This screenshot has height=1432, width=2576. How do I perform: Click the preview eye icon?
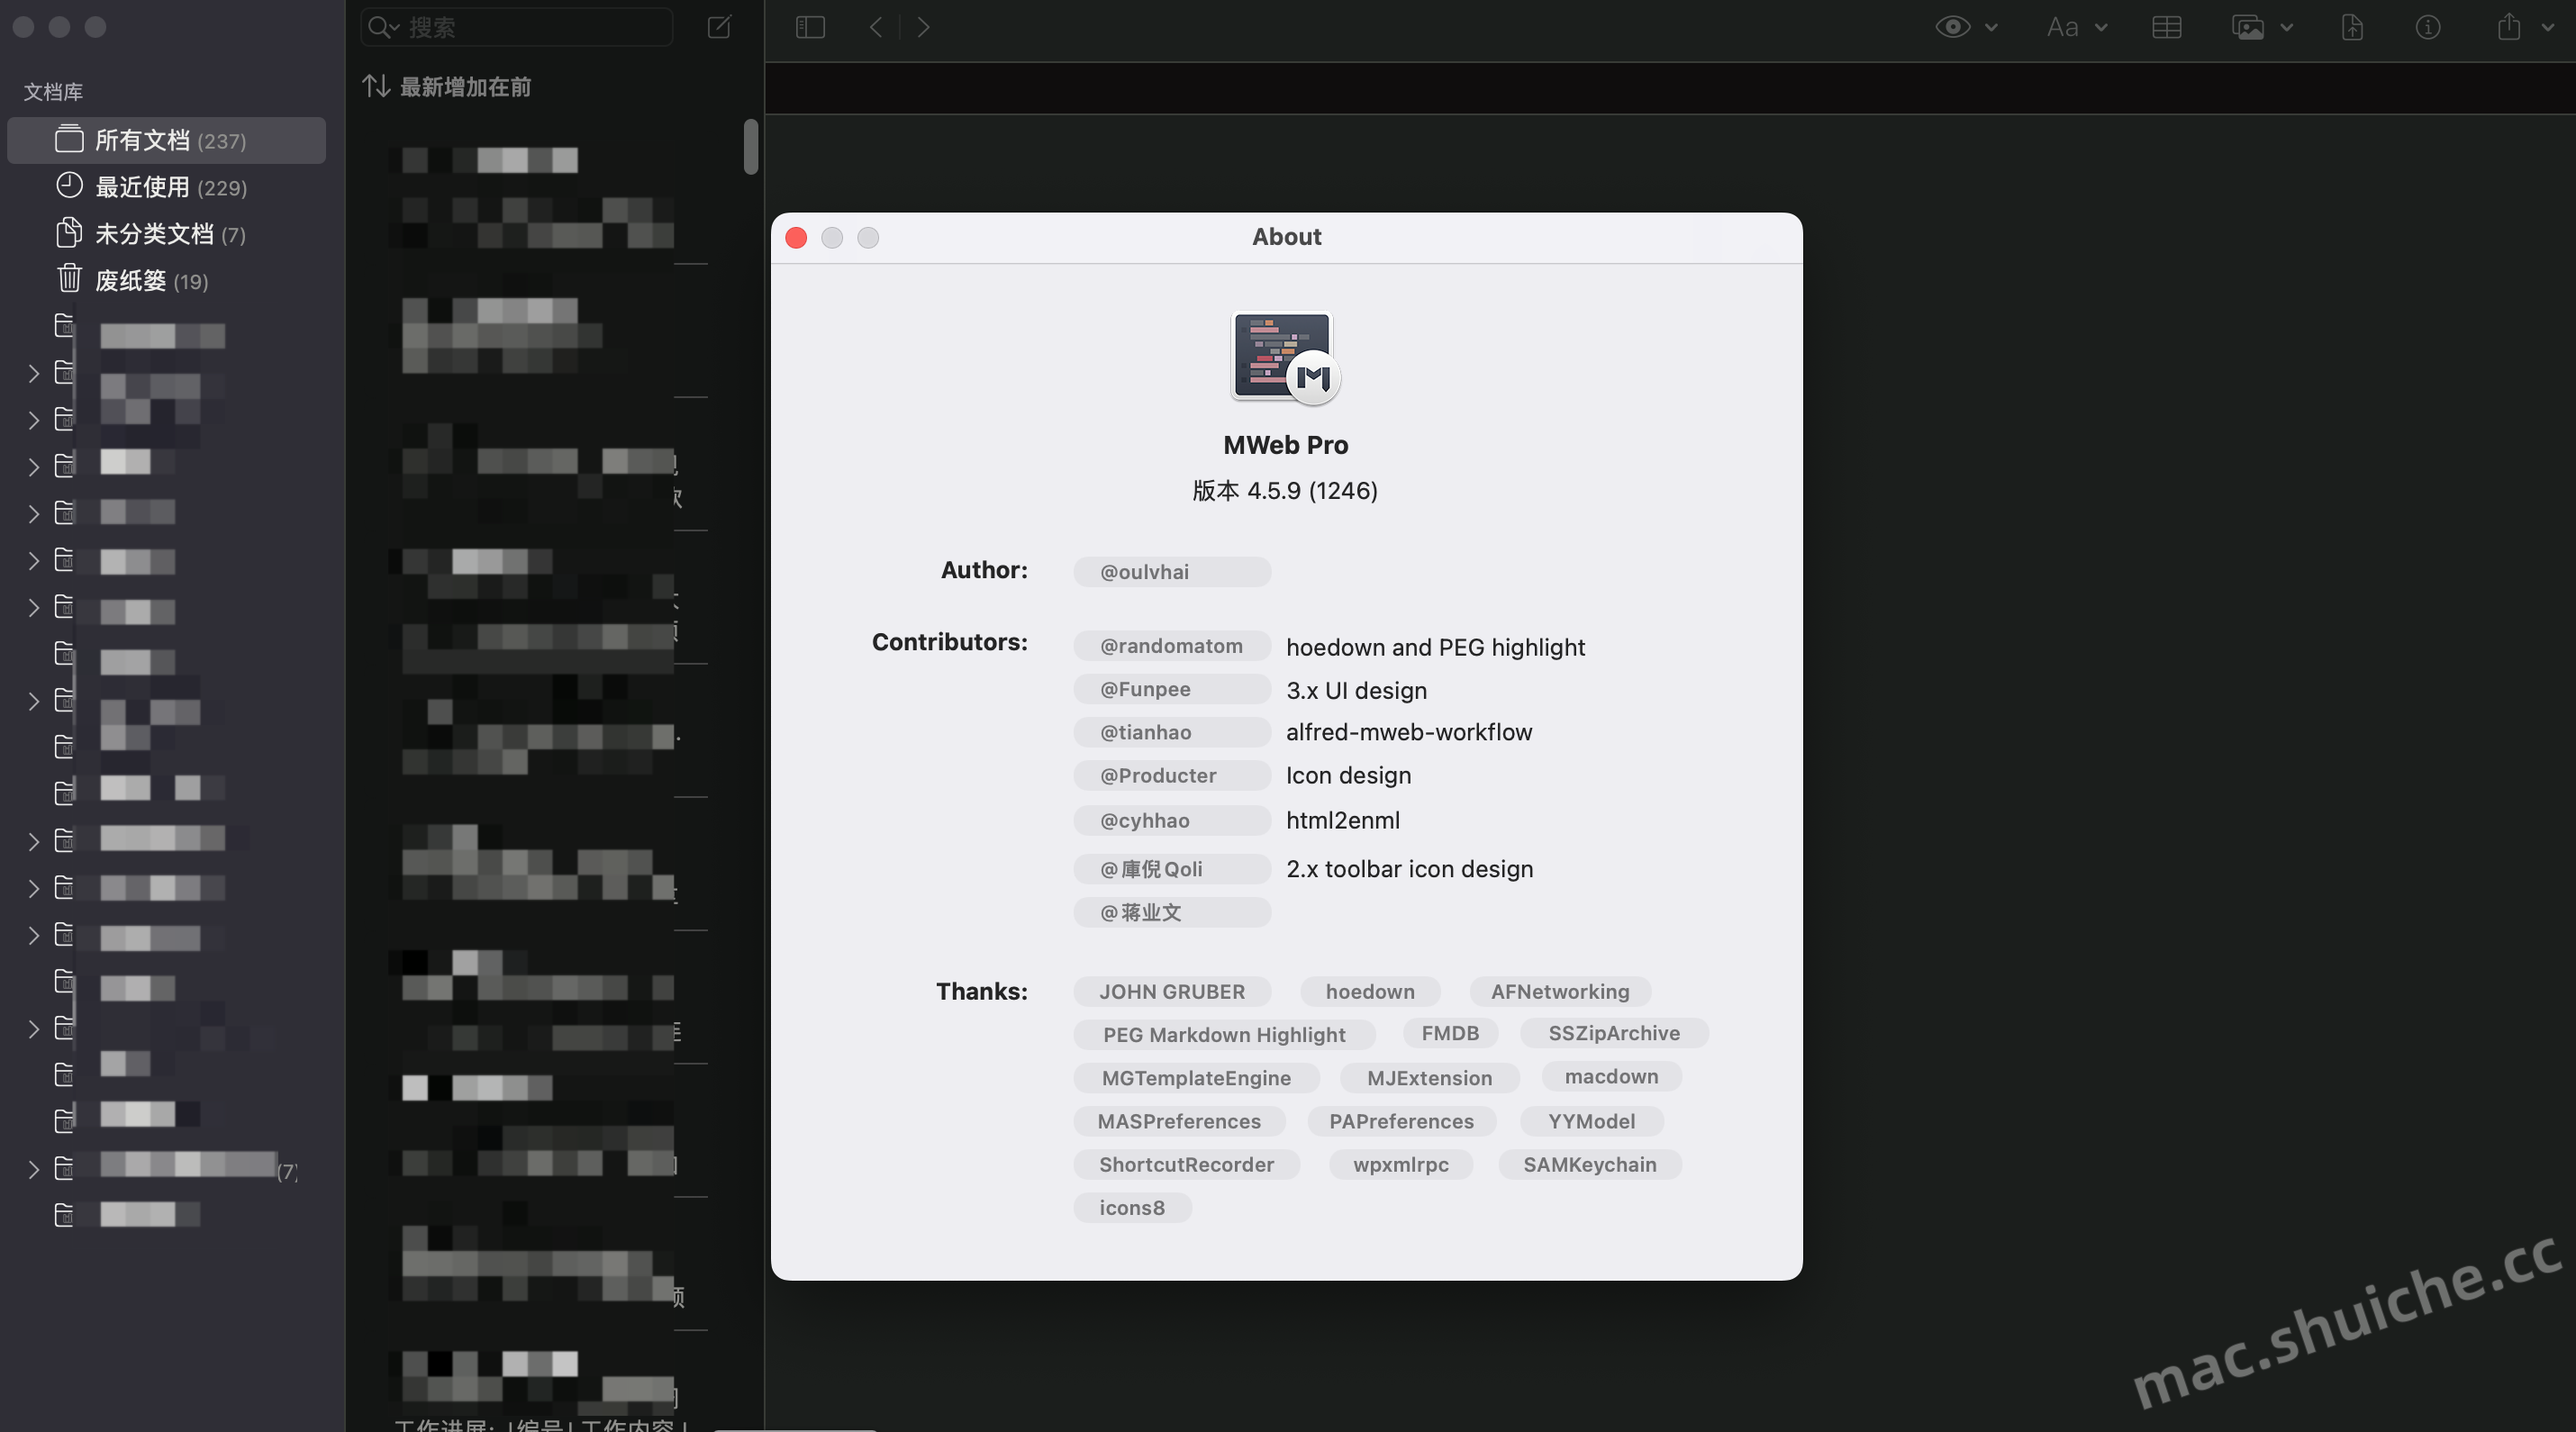1952,27
